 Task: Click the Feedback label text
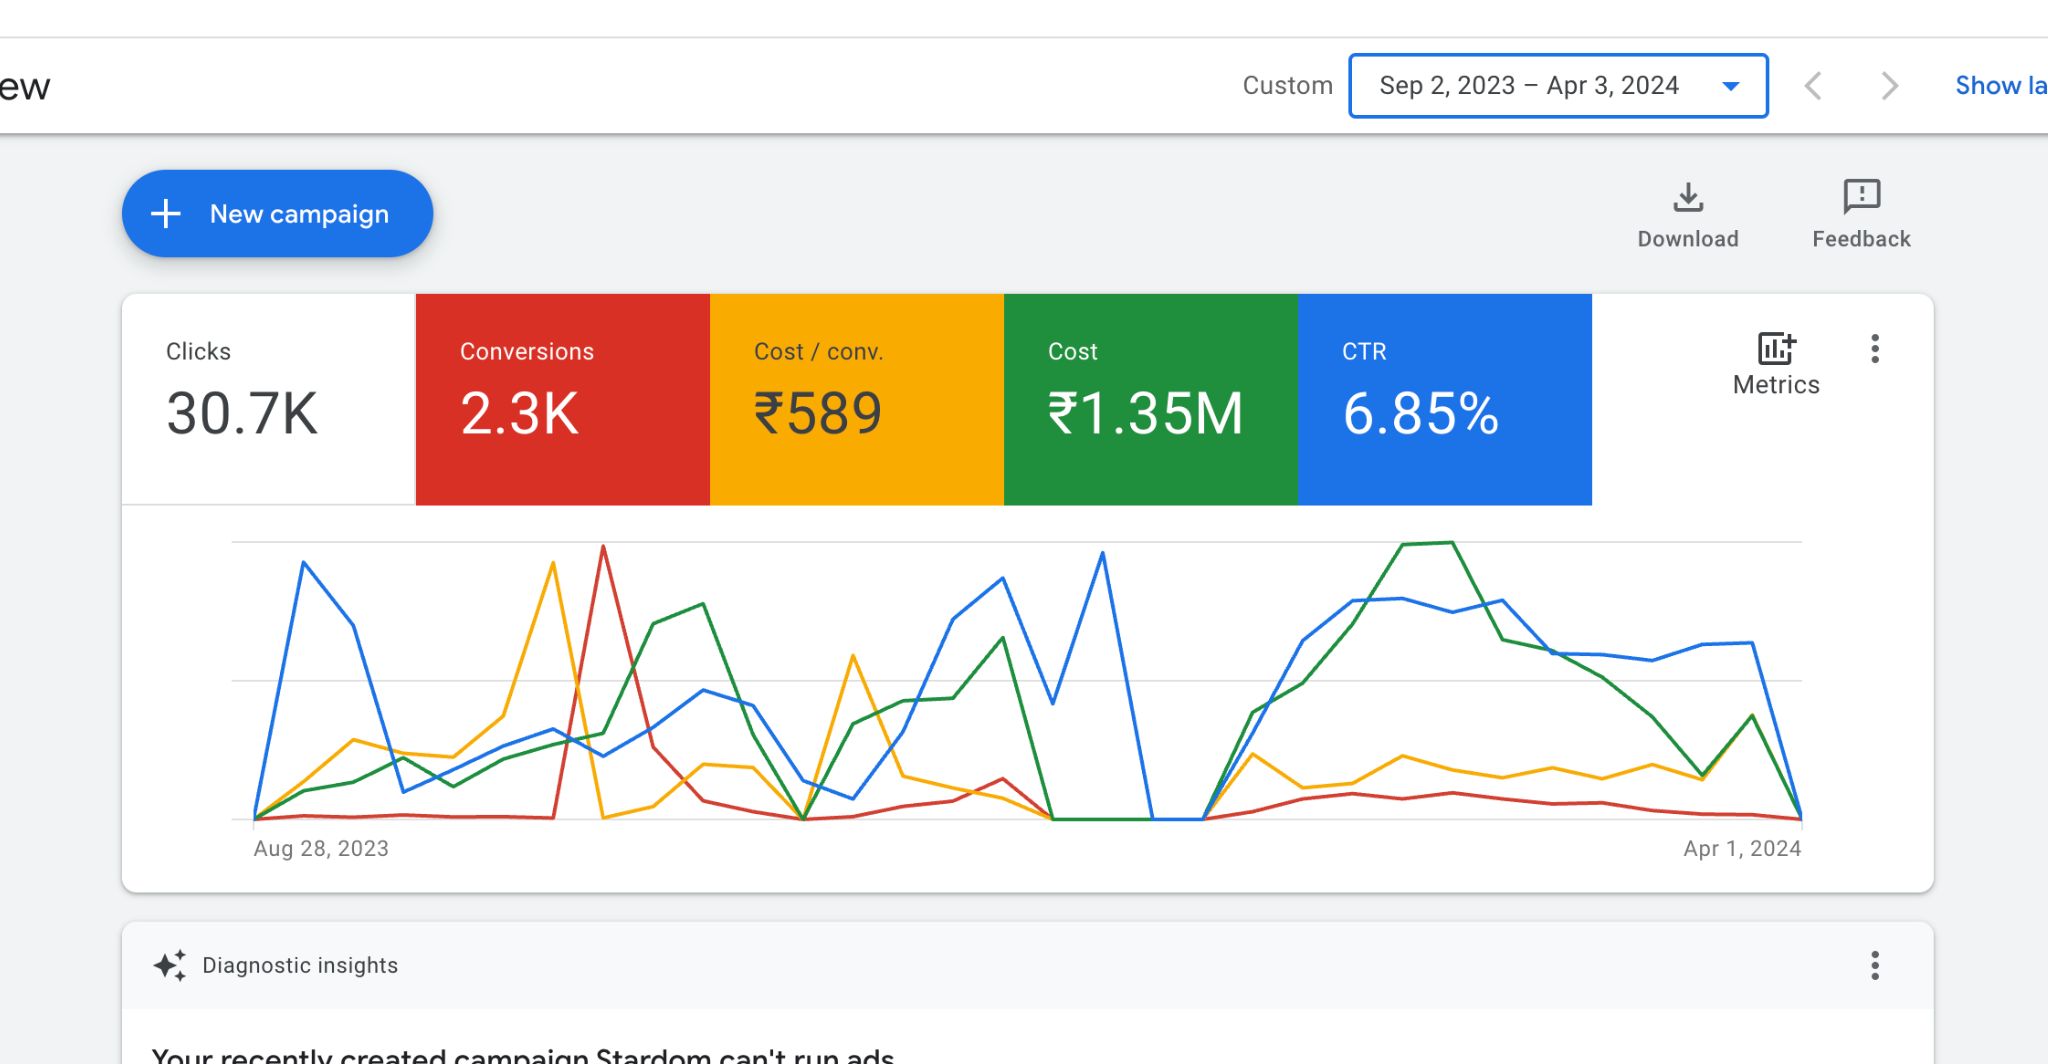click(x=1862, y=239)
